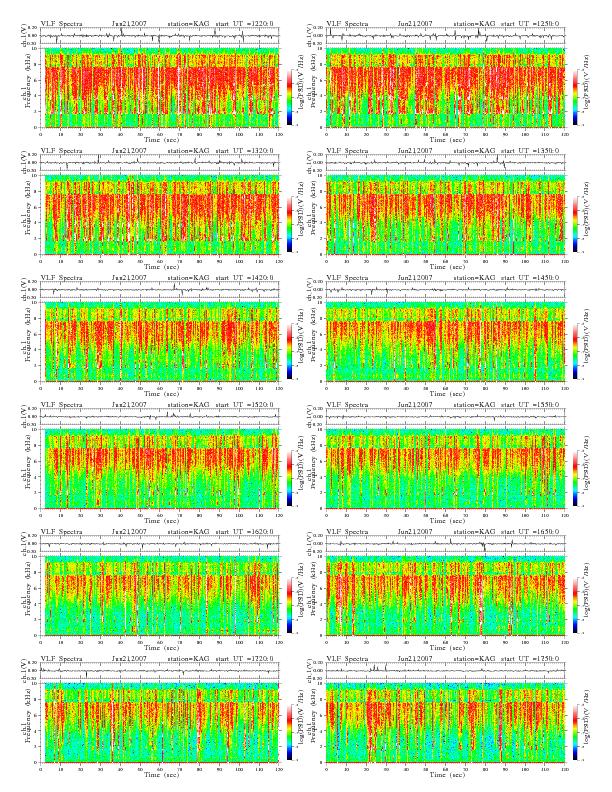Pick the color bar next to the 1520:0 plot

pos(289,478)
